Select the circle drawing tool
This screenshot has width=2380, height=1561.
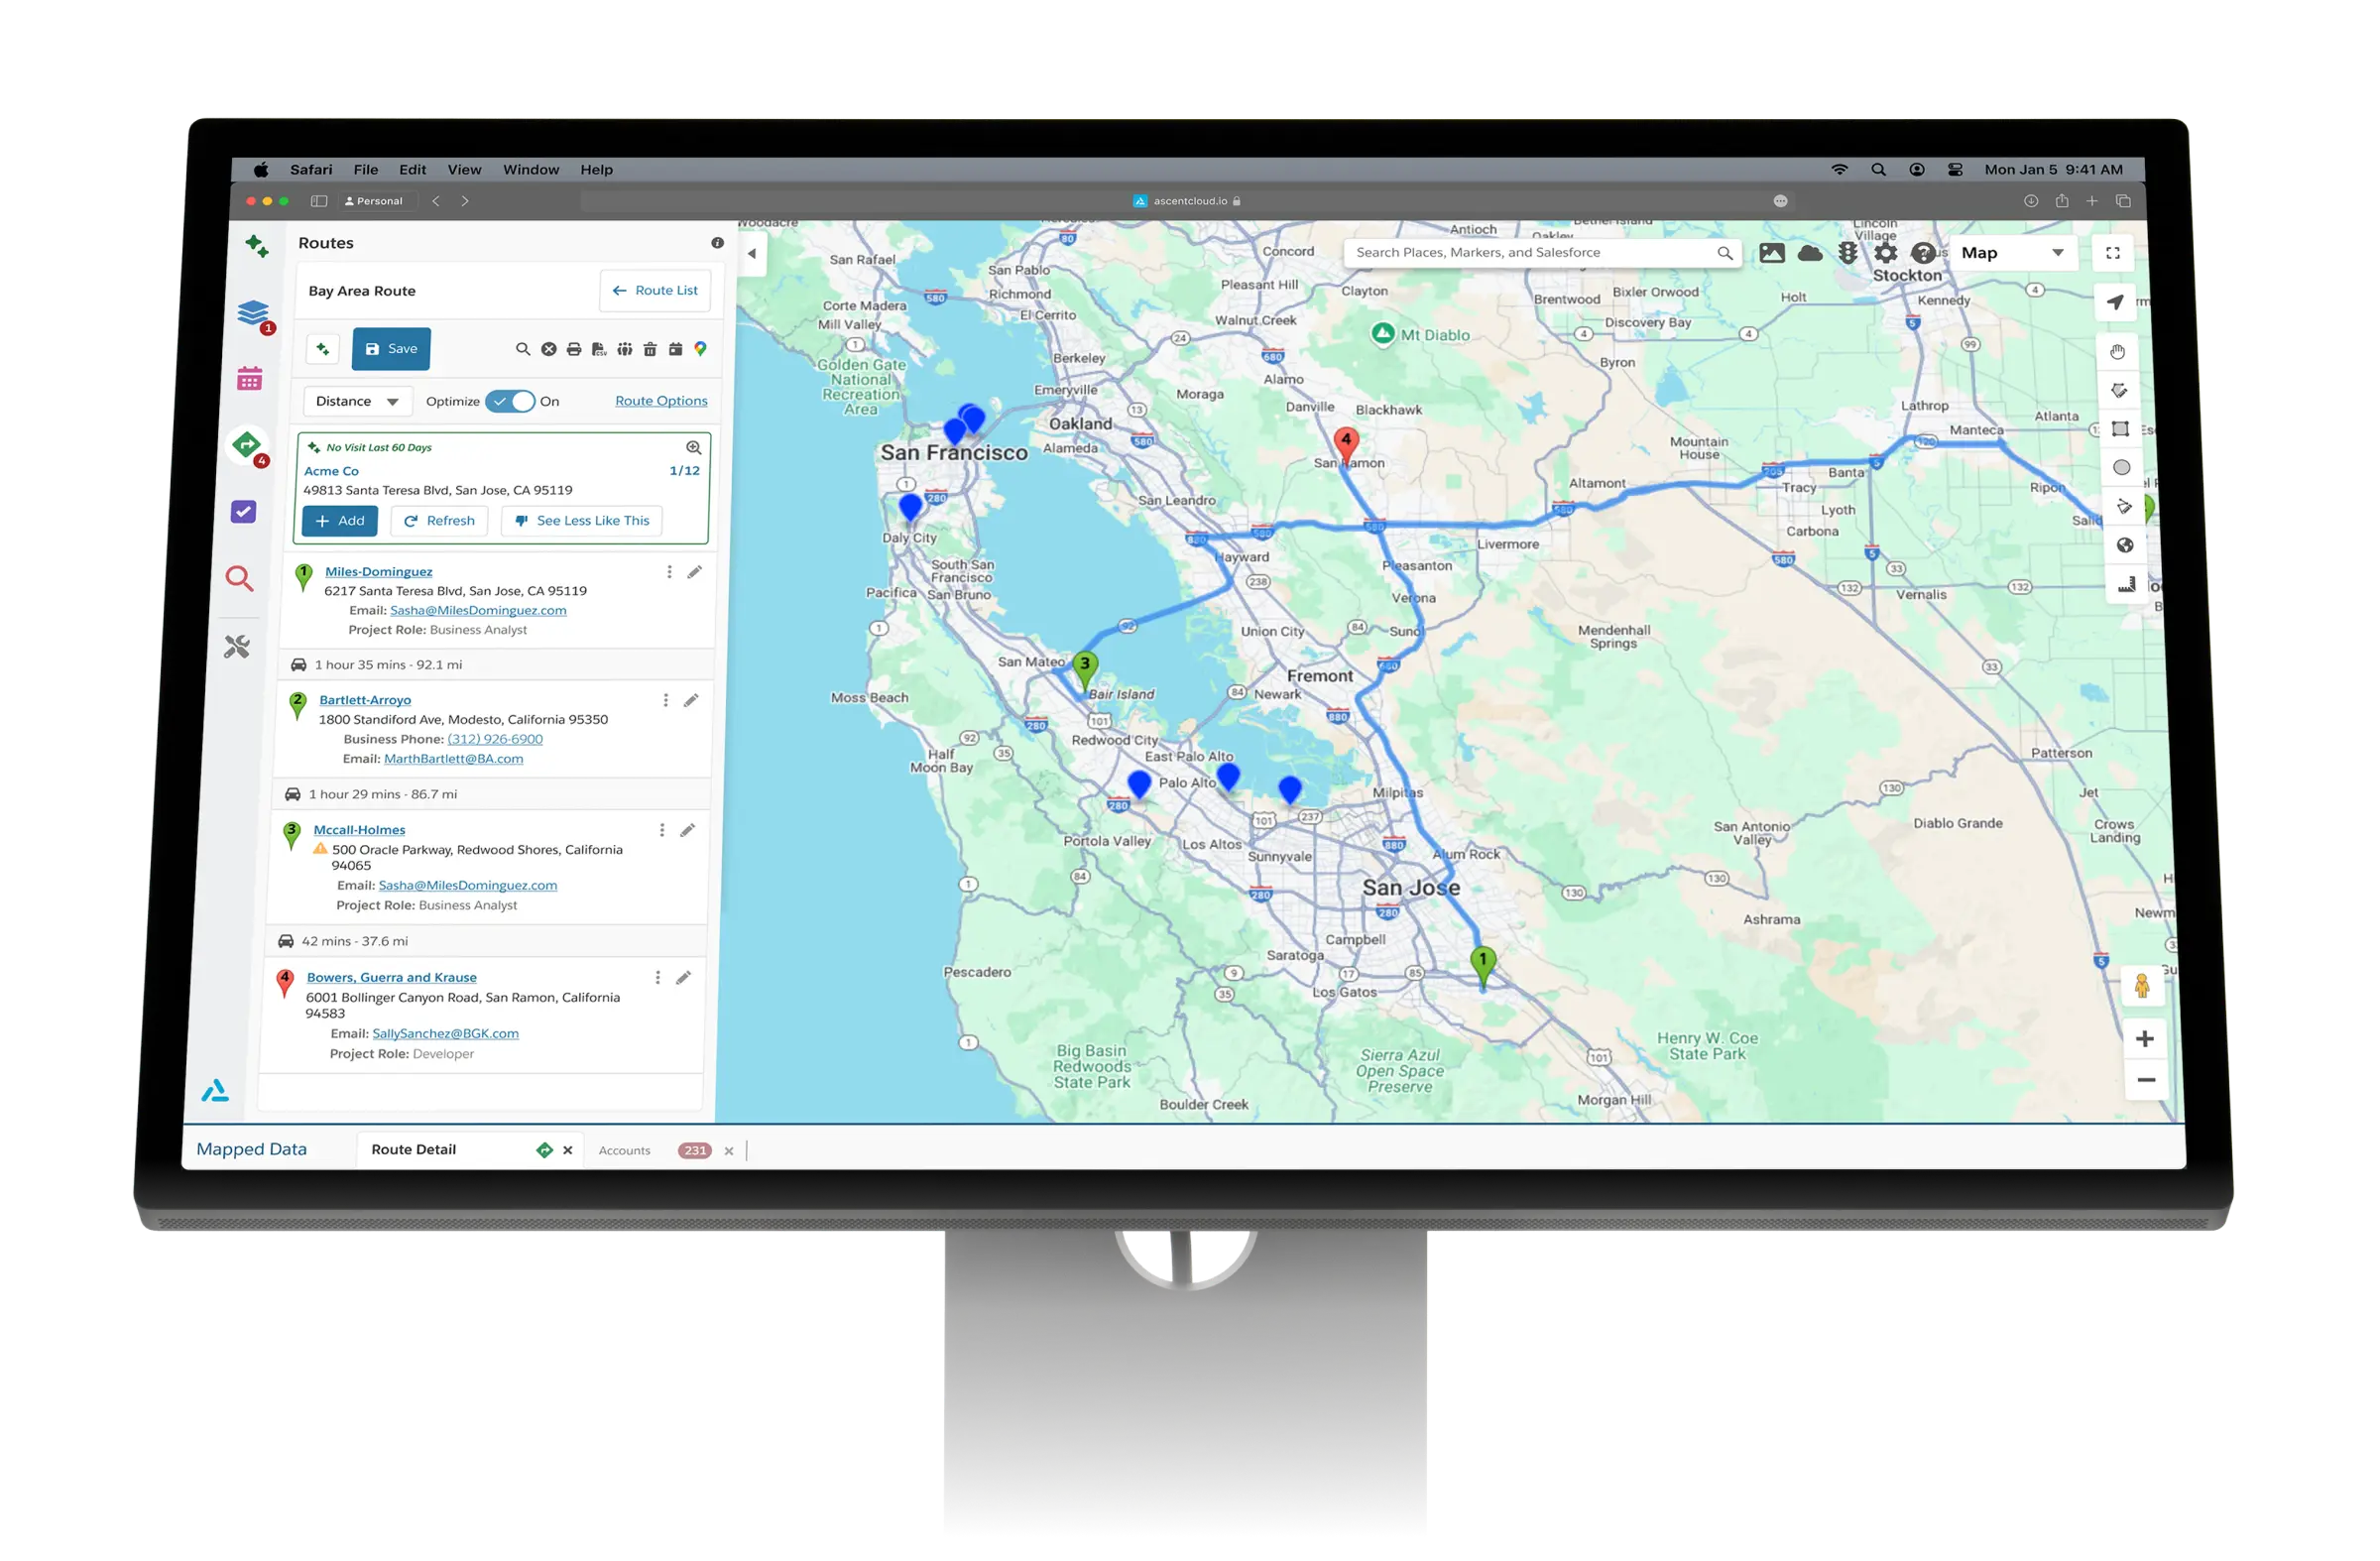tap(2121, 467)
